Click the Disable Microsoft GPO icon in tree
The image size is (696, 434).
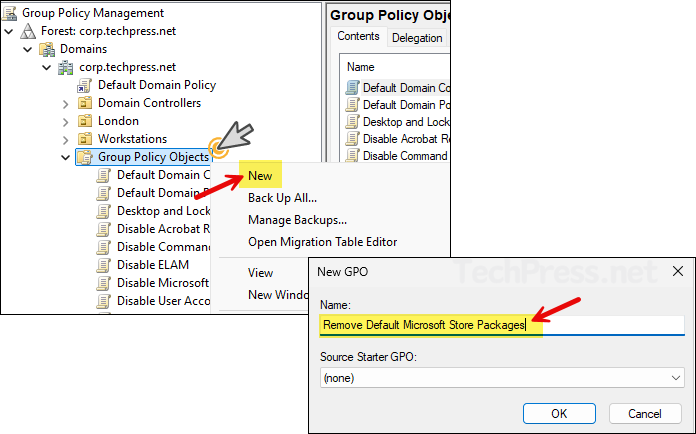[103, 283]
